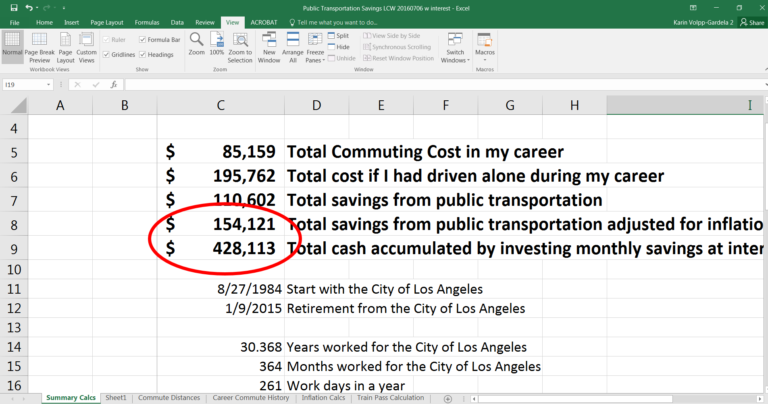Viewport: 768px width, 404px height.
Task: Select the 8/27/1984 date cell
Action: pyautogui.click(x=221, y=289)
